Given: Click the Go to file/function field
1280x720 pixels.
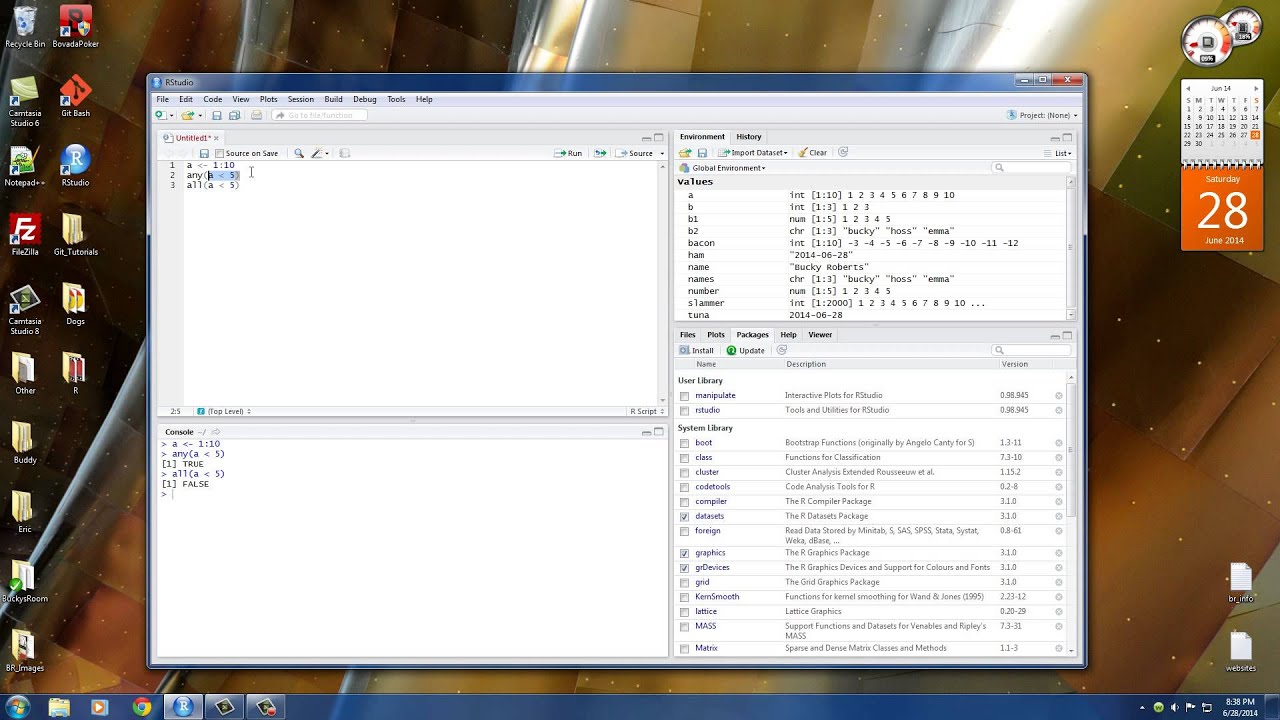Looking at the screenshot, I should coord(319,115).
